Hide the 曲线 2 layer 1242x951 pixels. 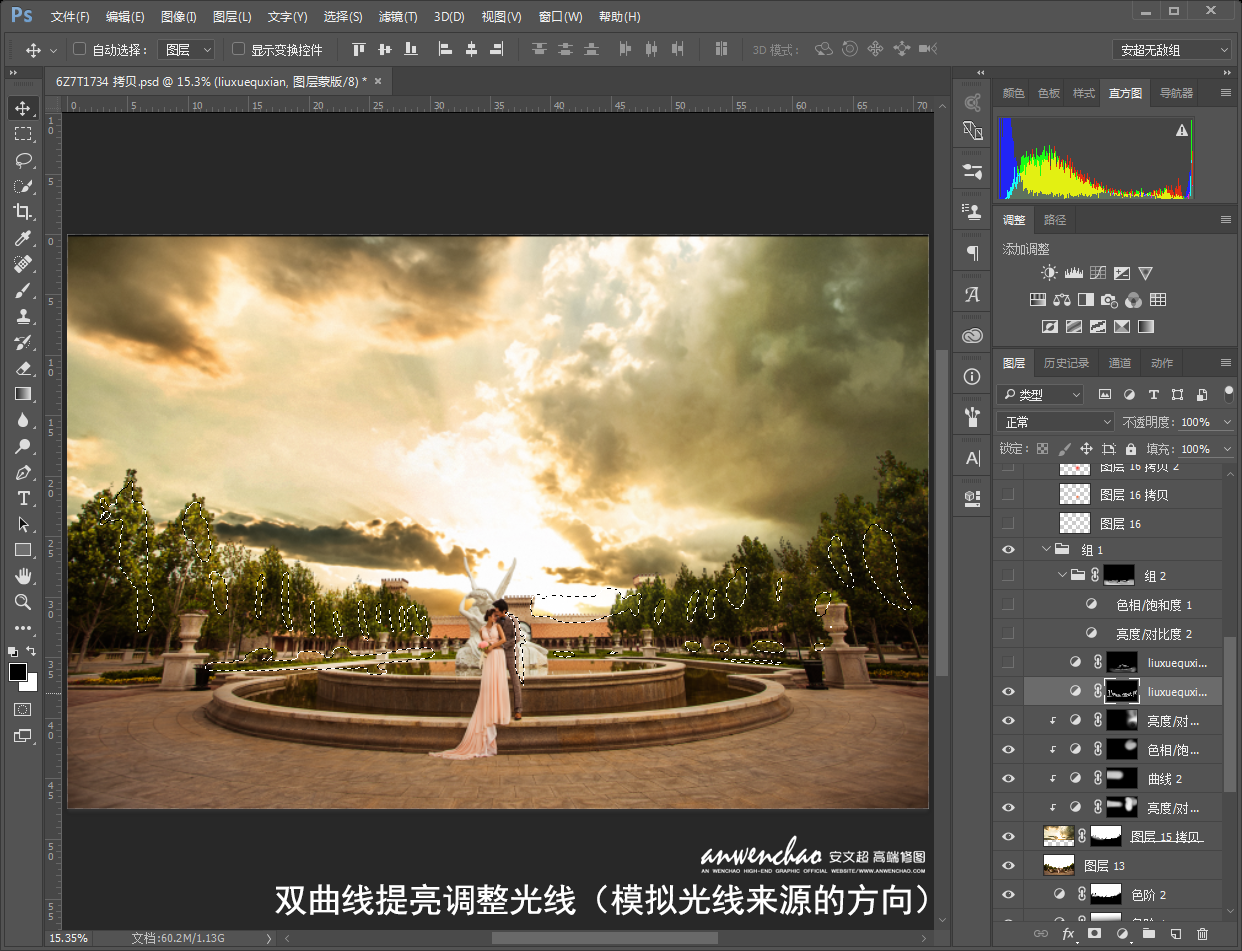(x=1008, y=778)
